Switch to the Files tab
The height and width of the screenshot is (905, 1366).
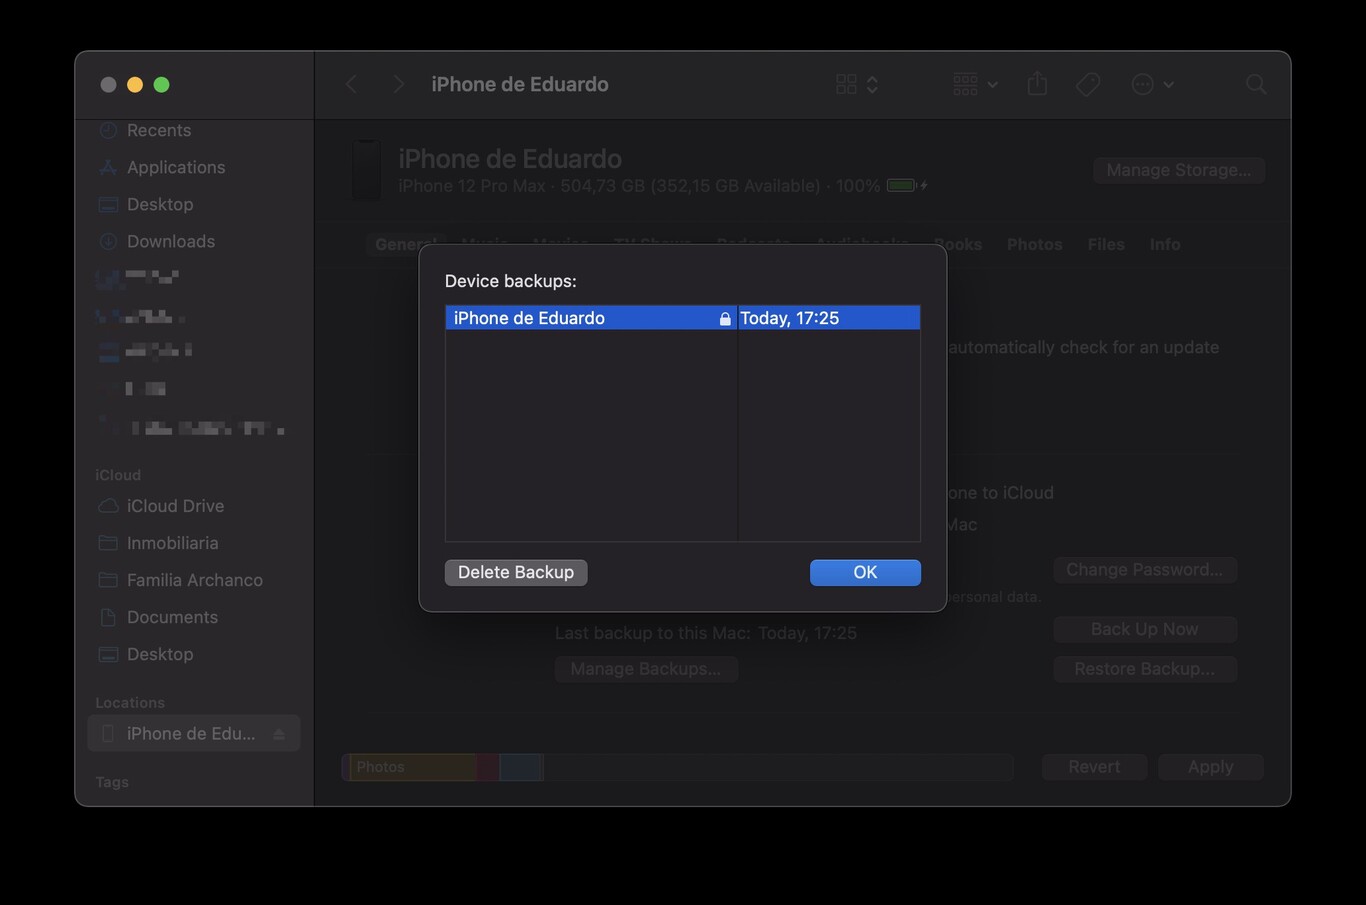[1105, 244]
